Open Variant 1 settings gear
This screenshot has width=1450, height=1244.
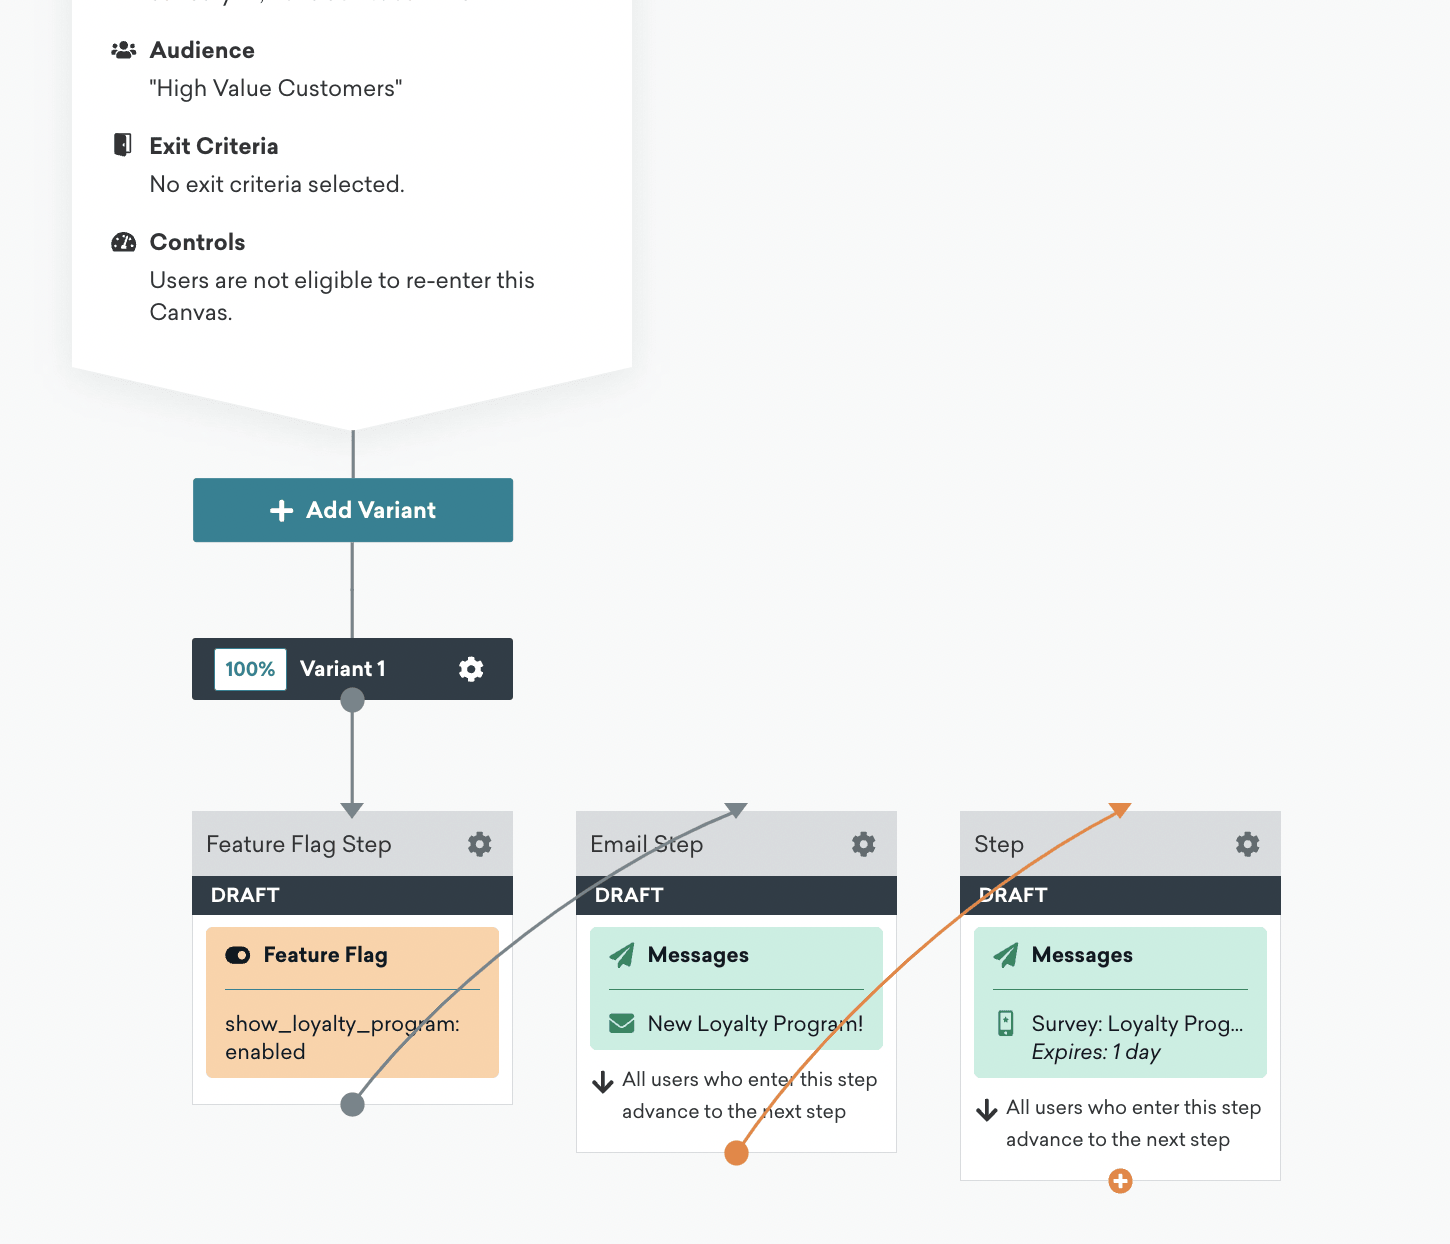pos(471,669)
